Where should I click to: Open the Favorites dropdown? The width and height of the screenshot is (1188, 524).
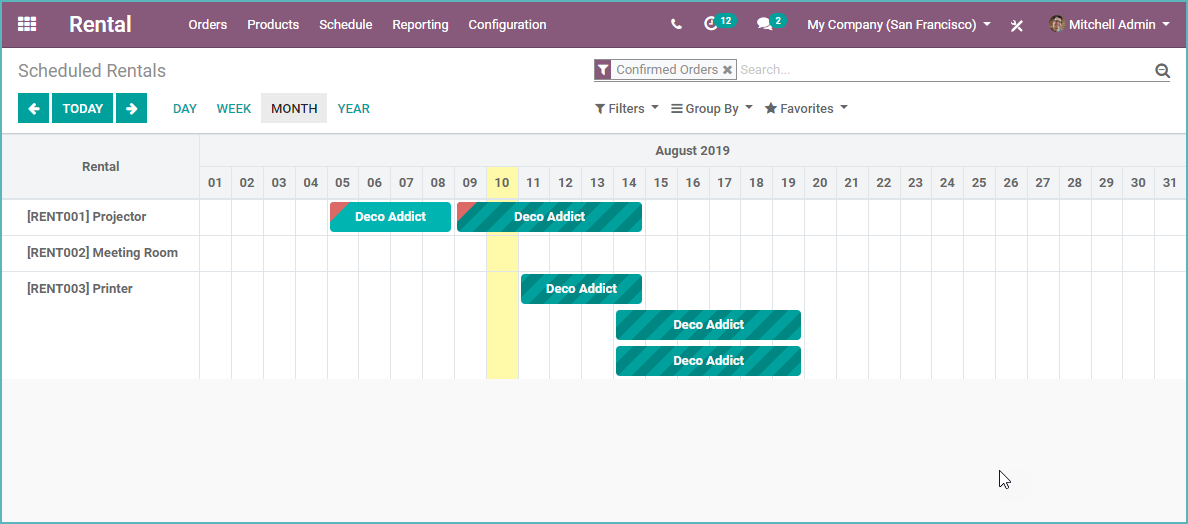point(806,108)
